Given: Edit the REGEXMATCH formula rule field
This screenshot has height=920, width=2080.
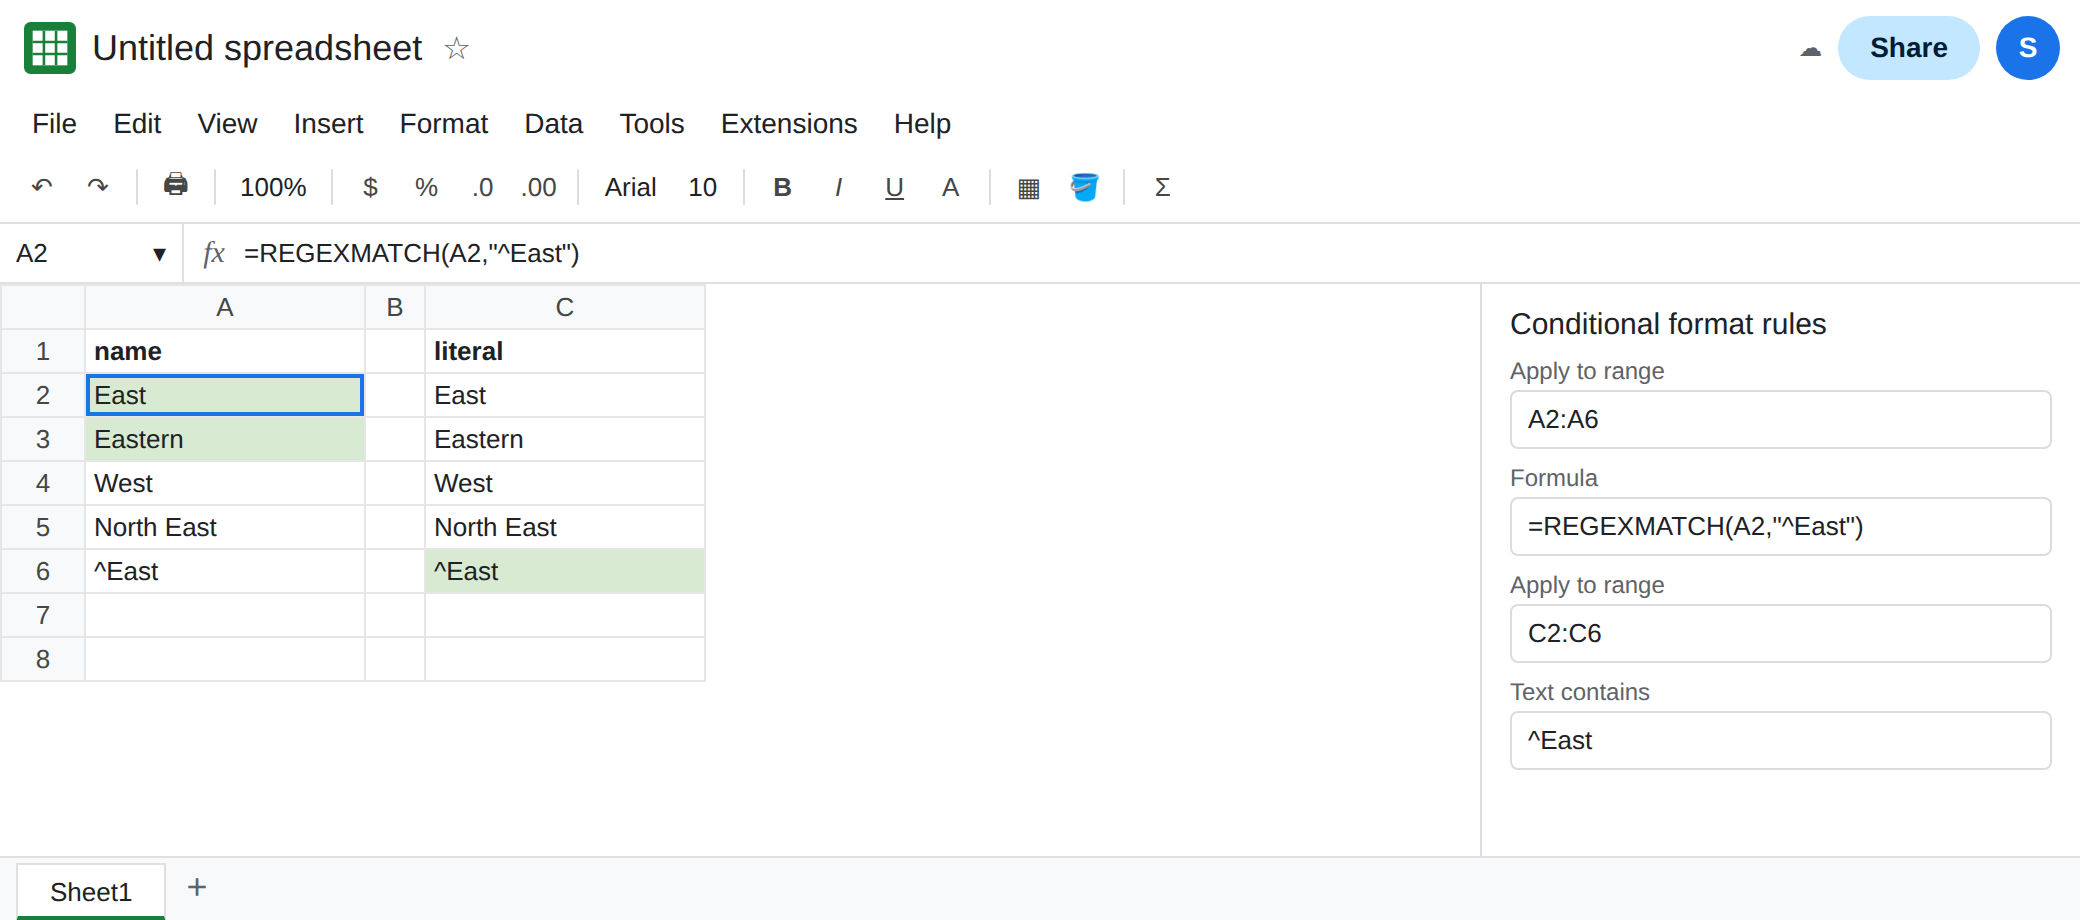Looking at the screenshot, I should pos(1780,526).
